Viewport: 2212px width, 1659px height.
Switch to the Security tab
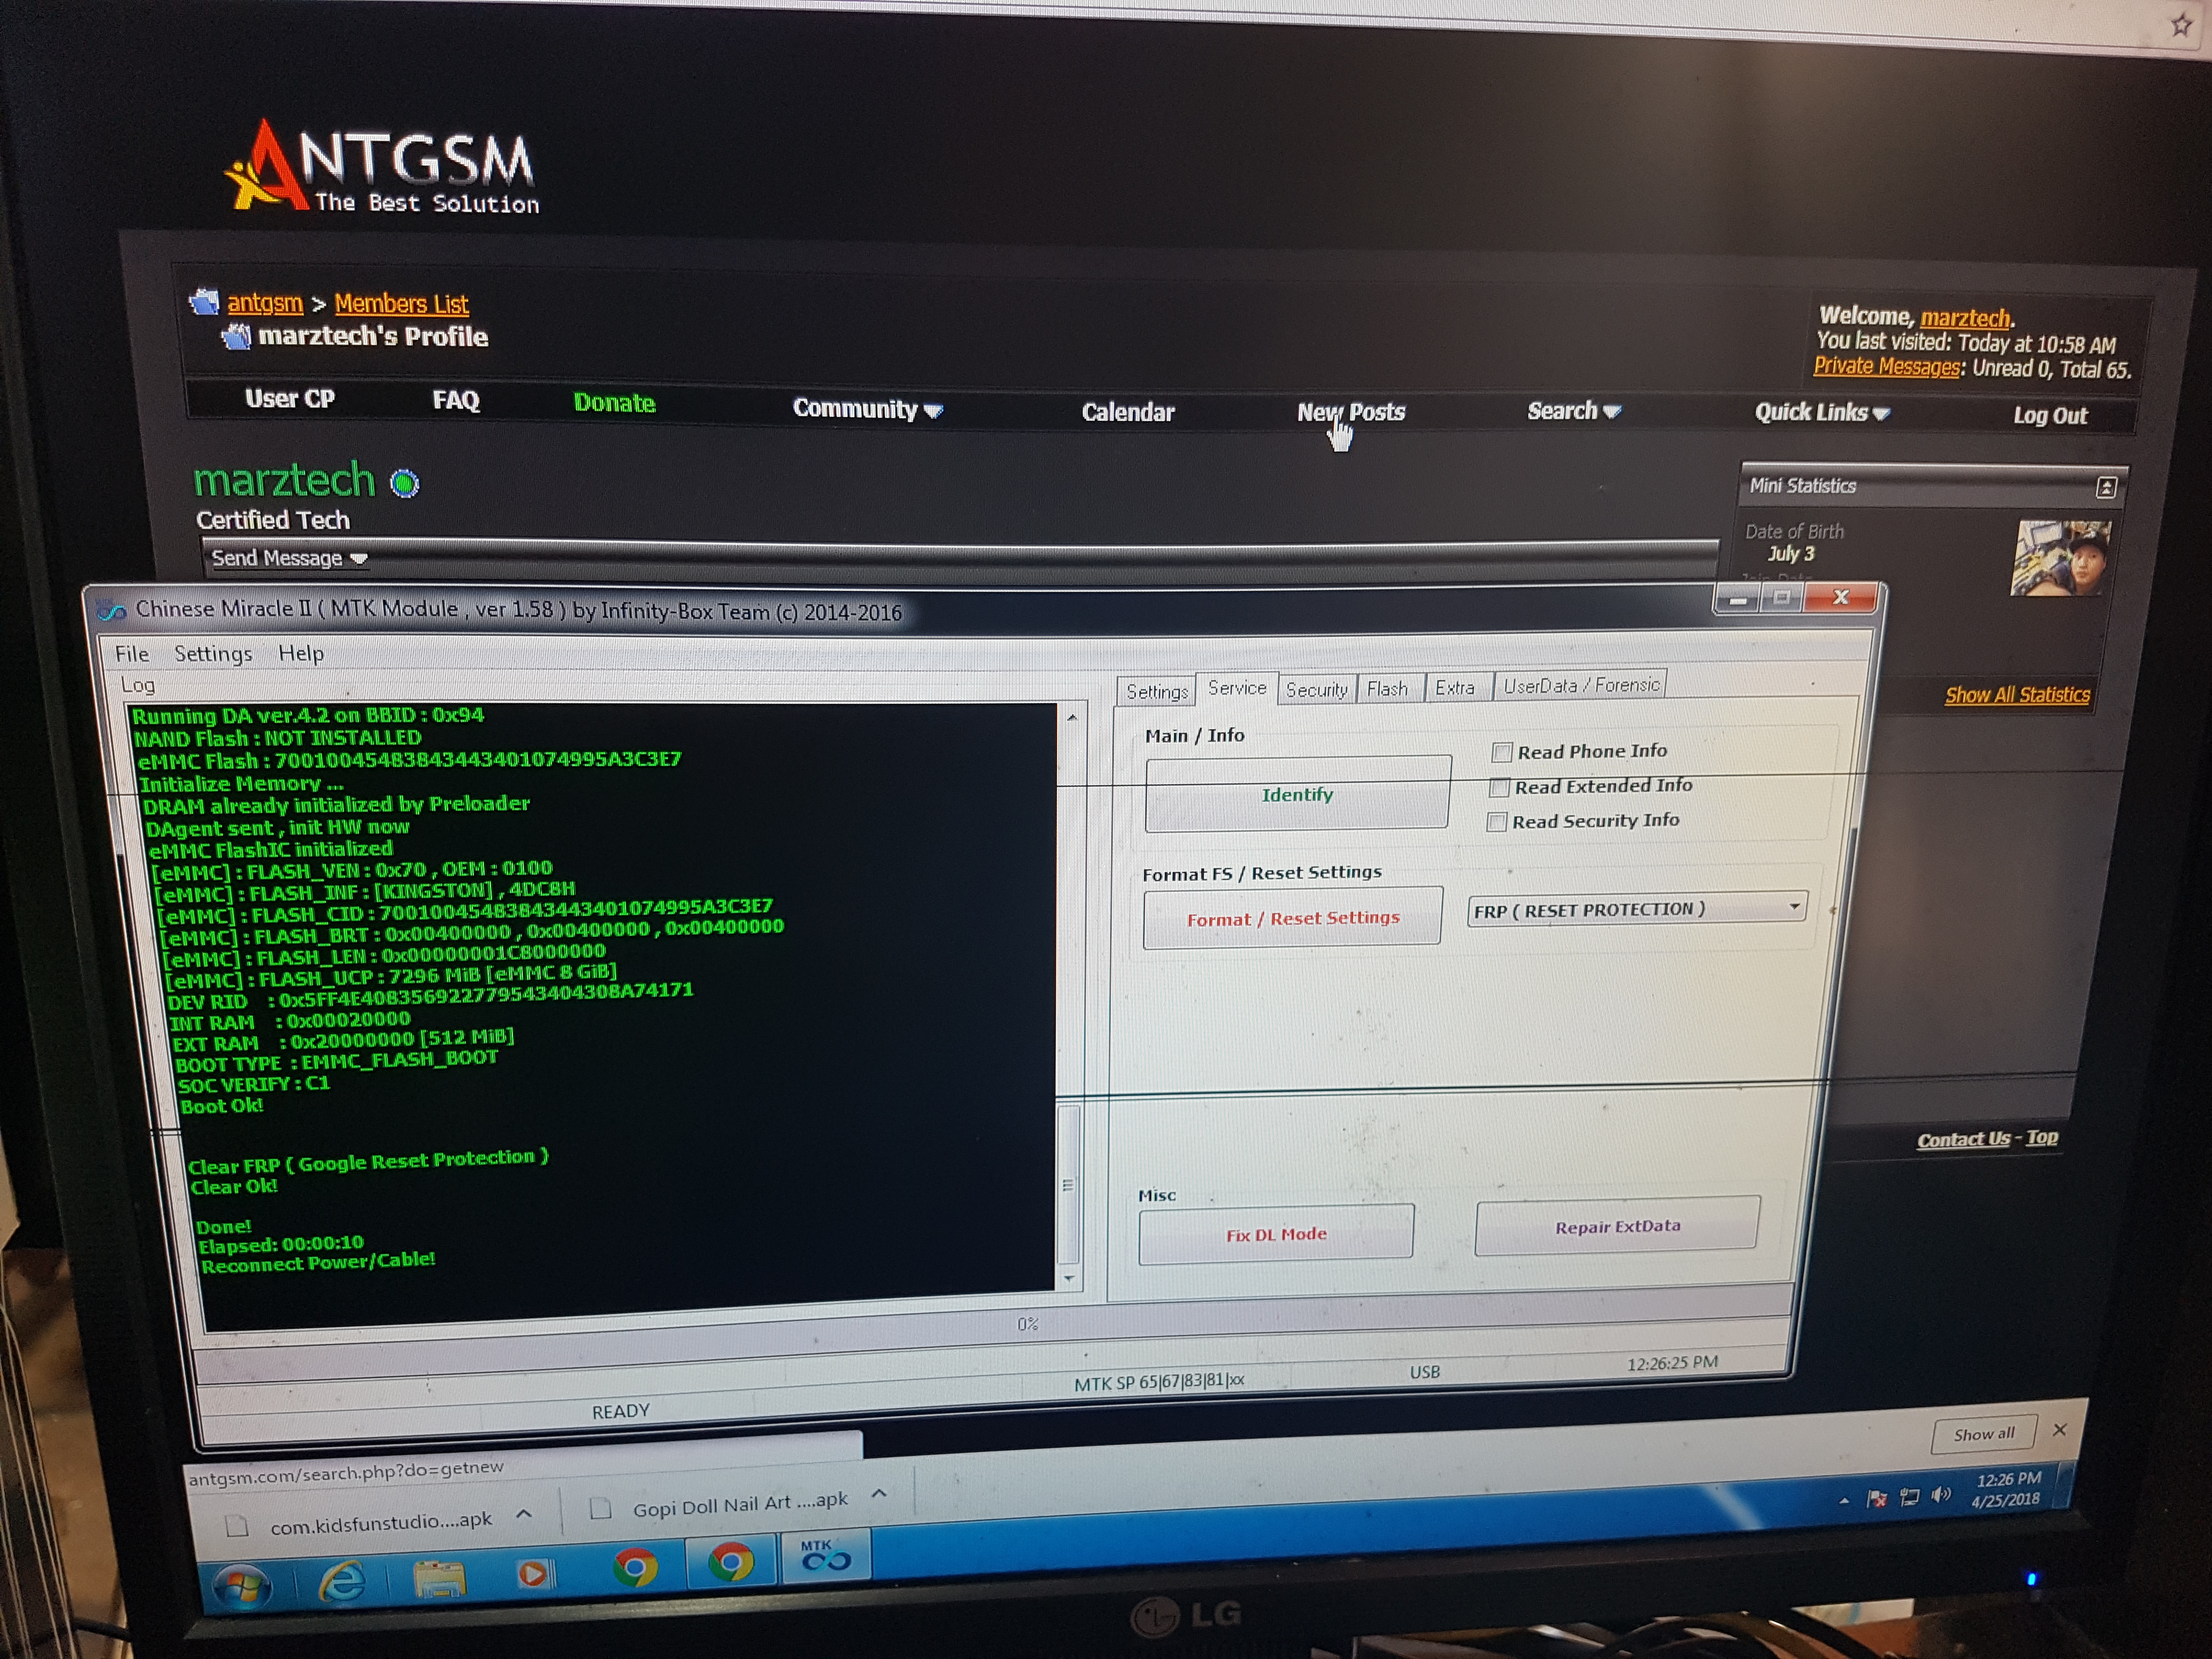[1316, 689]
